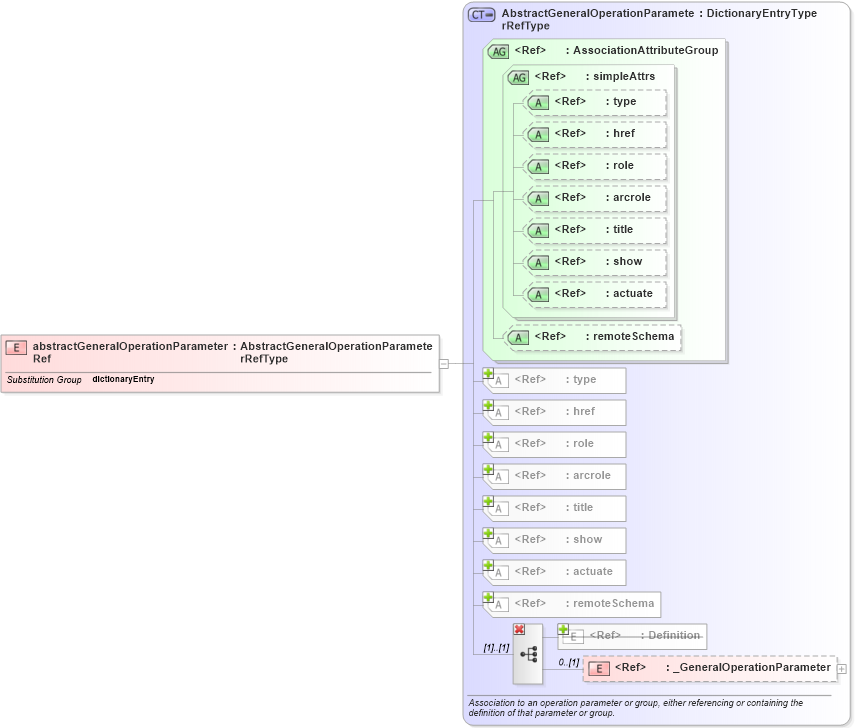Click the A icon on arcrole attribute
The height and width of the screenshot is (728, 855).
(539, 198)
